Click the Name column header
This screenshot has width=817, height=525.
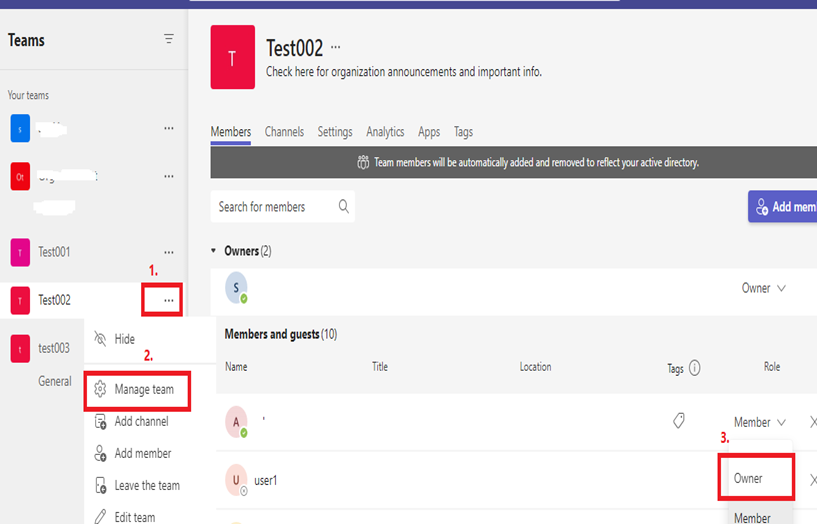(x=236, y=367)
